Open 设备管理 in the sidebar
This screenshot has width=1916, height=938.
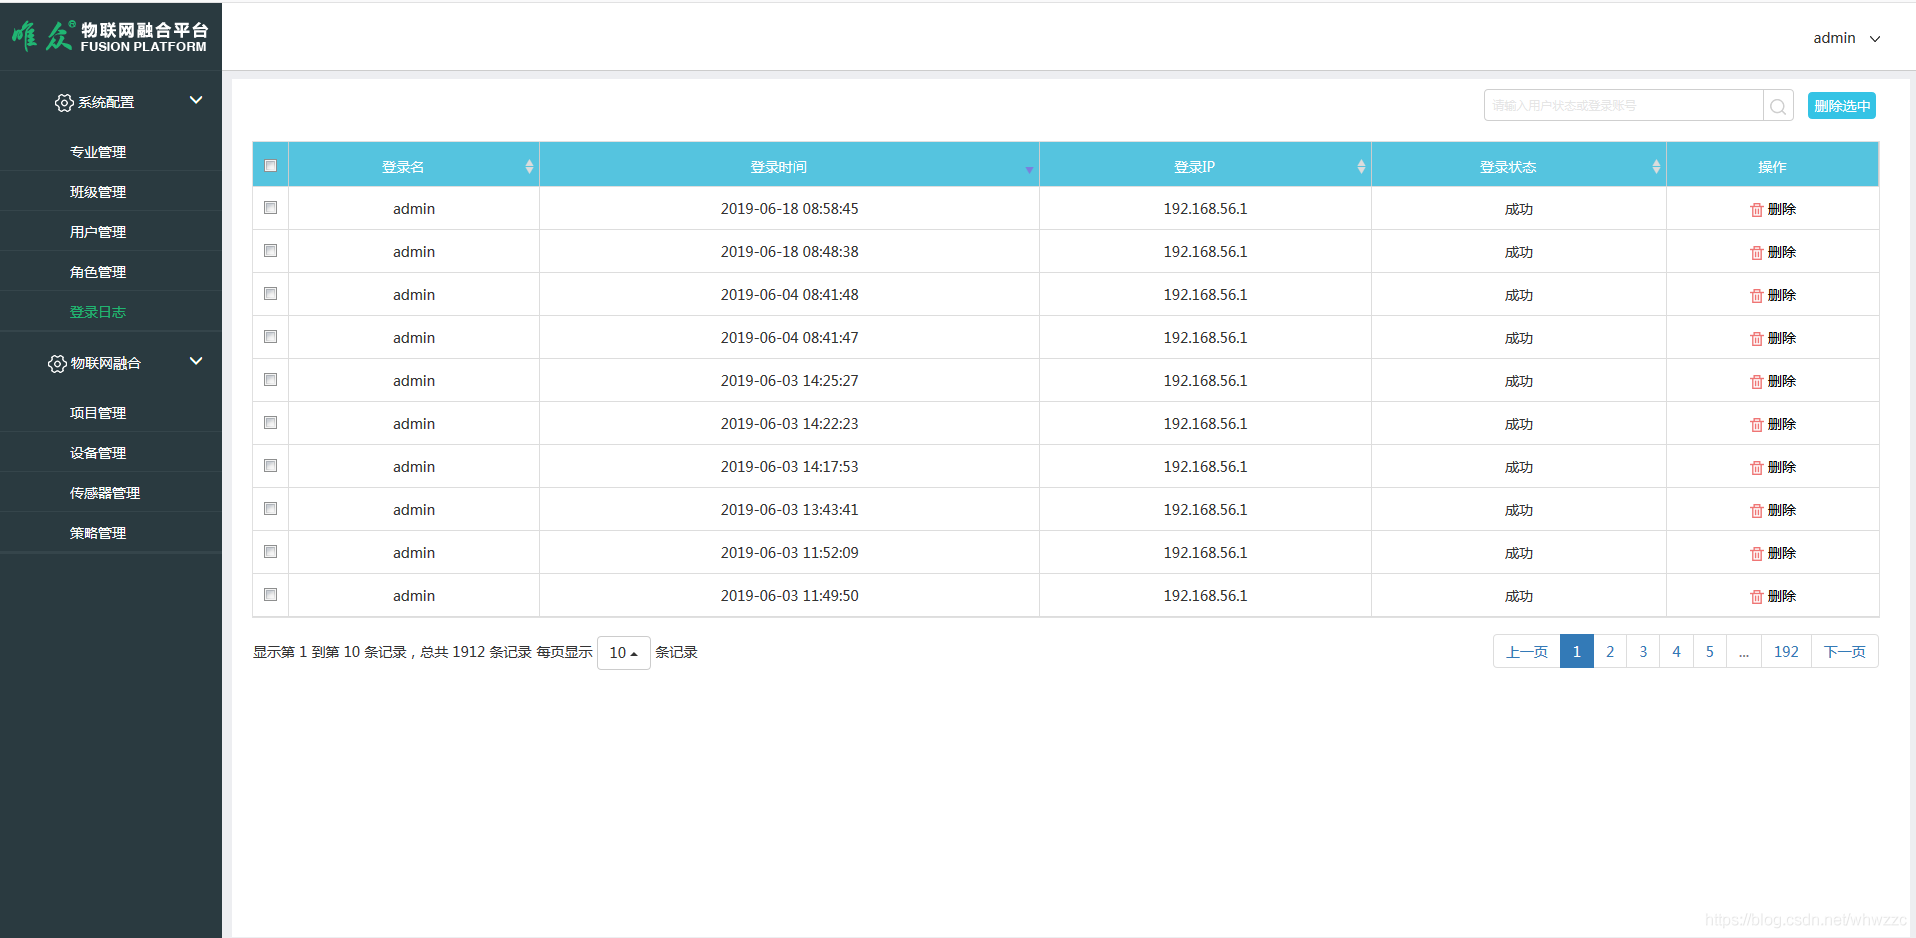click(98, 453)
